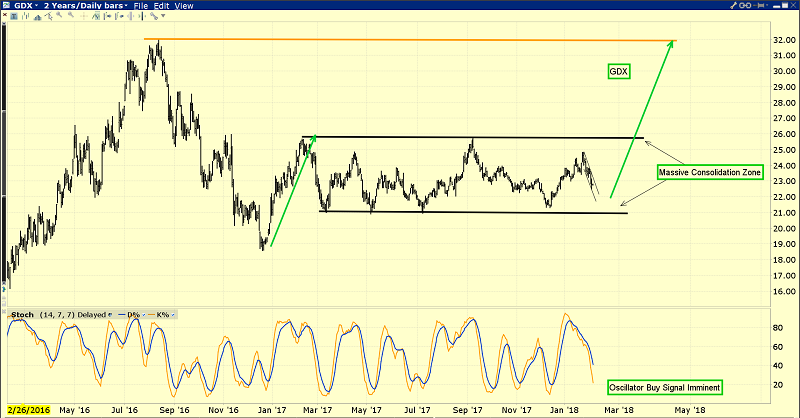Viewport: 800px width, 418px height.
Task: Click the bar chart style toolbar icon
Action: click(26, 16)
